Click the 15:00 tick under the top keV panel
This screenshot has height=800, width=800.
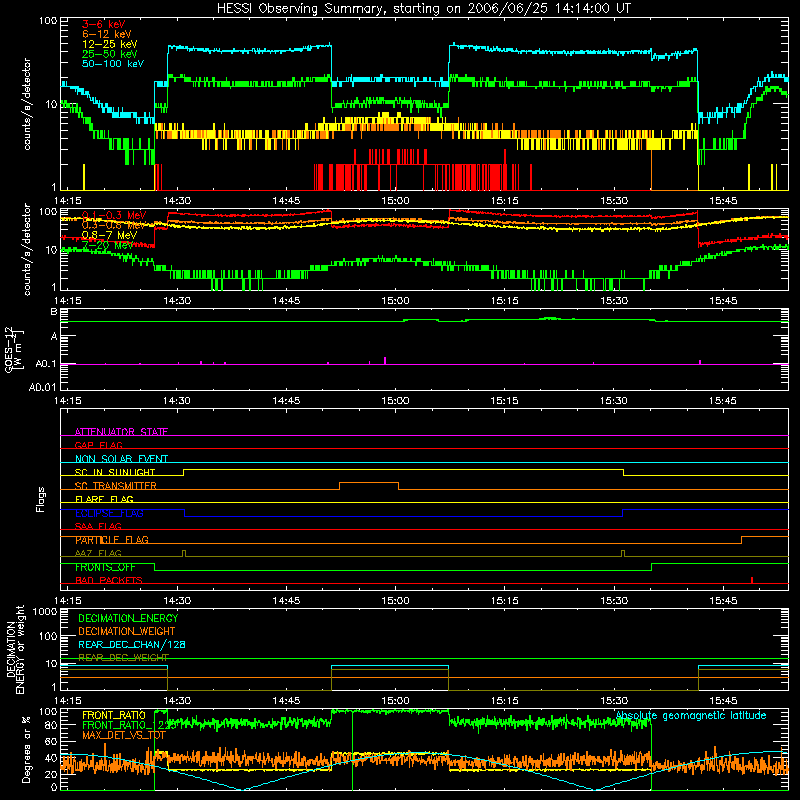[395, 201]
